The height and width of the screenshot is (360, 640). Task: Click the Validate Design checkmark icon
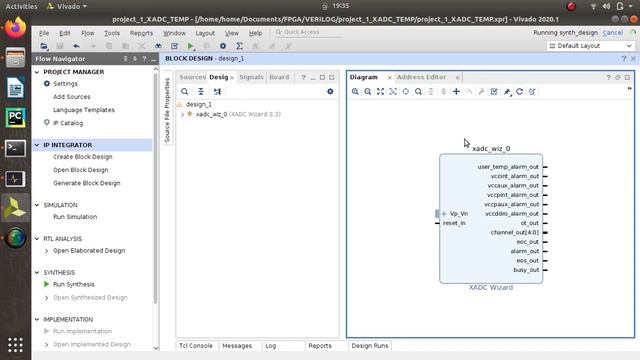point(494,91)
